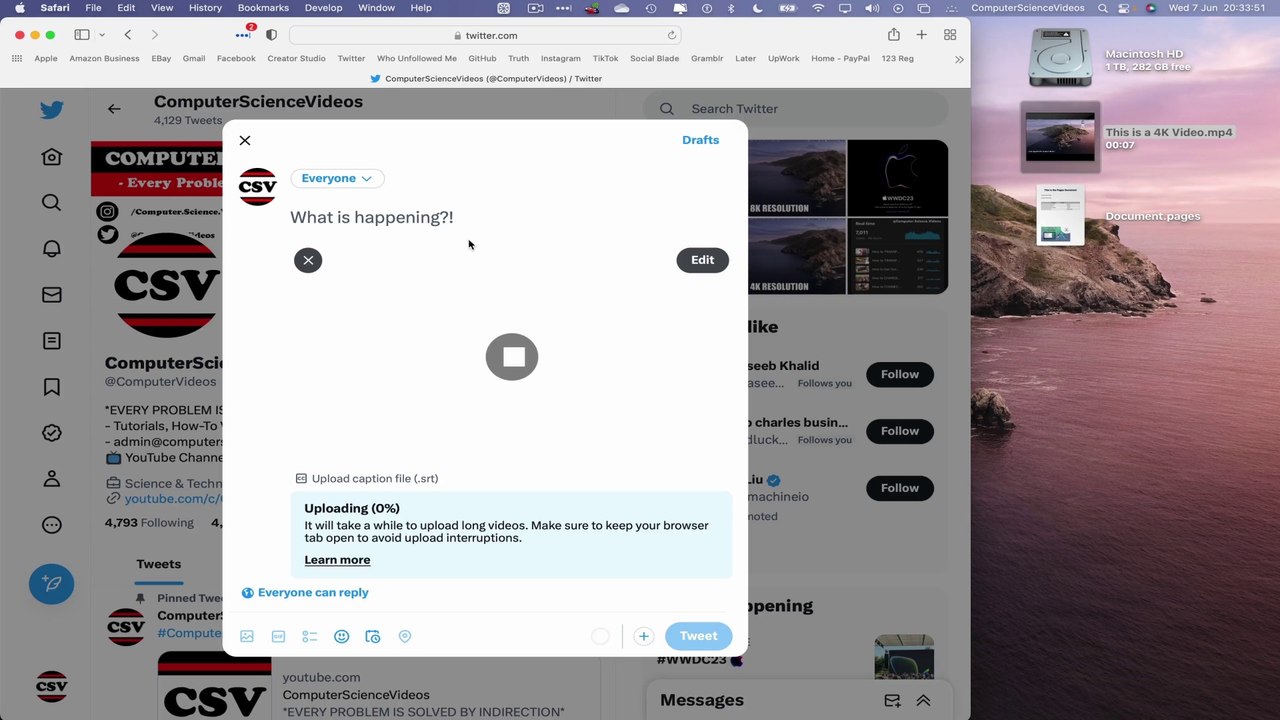The image size is (1280, 720).
Task: Add another tweet with plus button
Action: click(643, 636)
